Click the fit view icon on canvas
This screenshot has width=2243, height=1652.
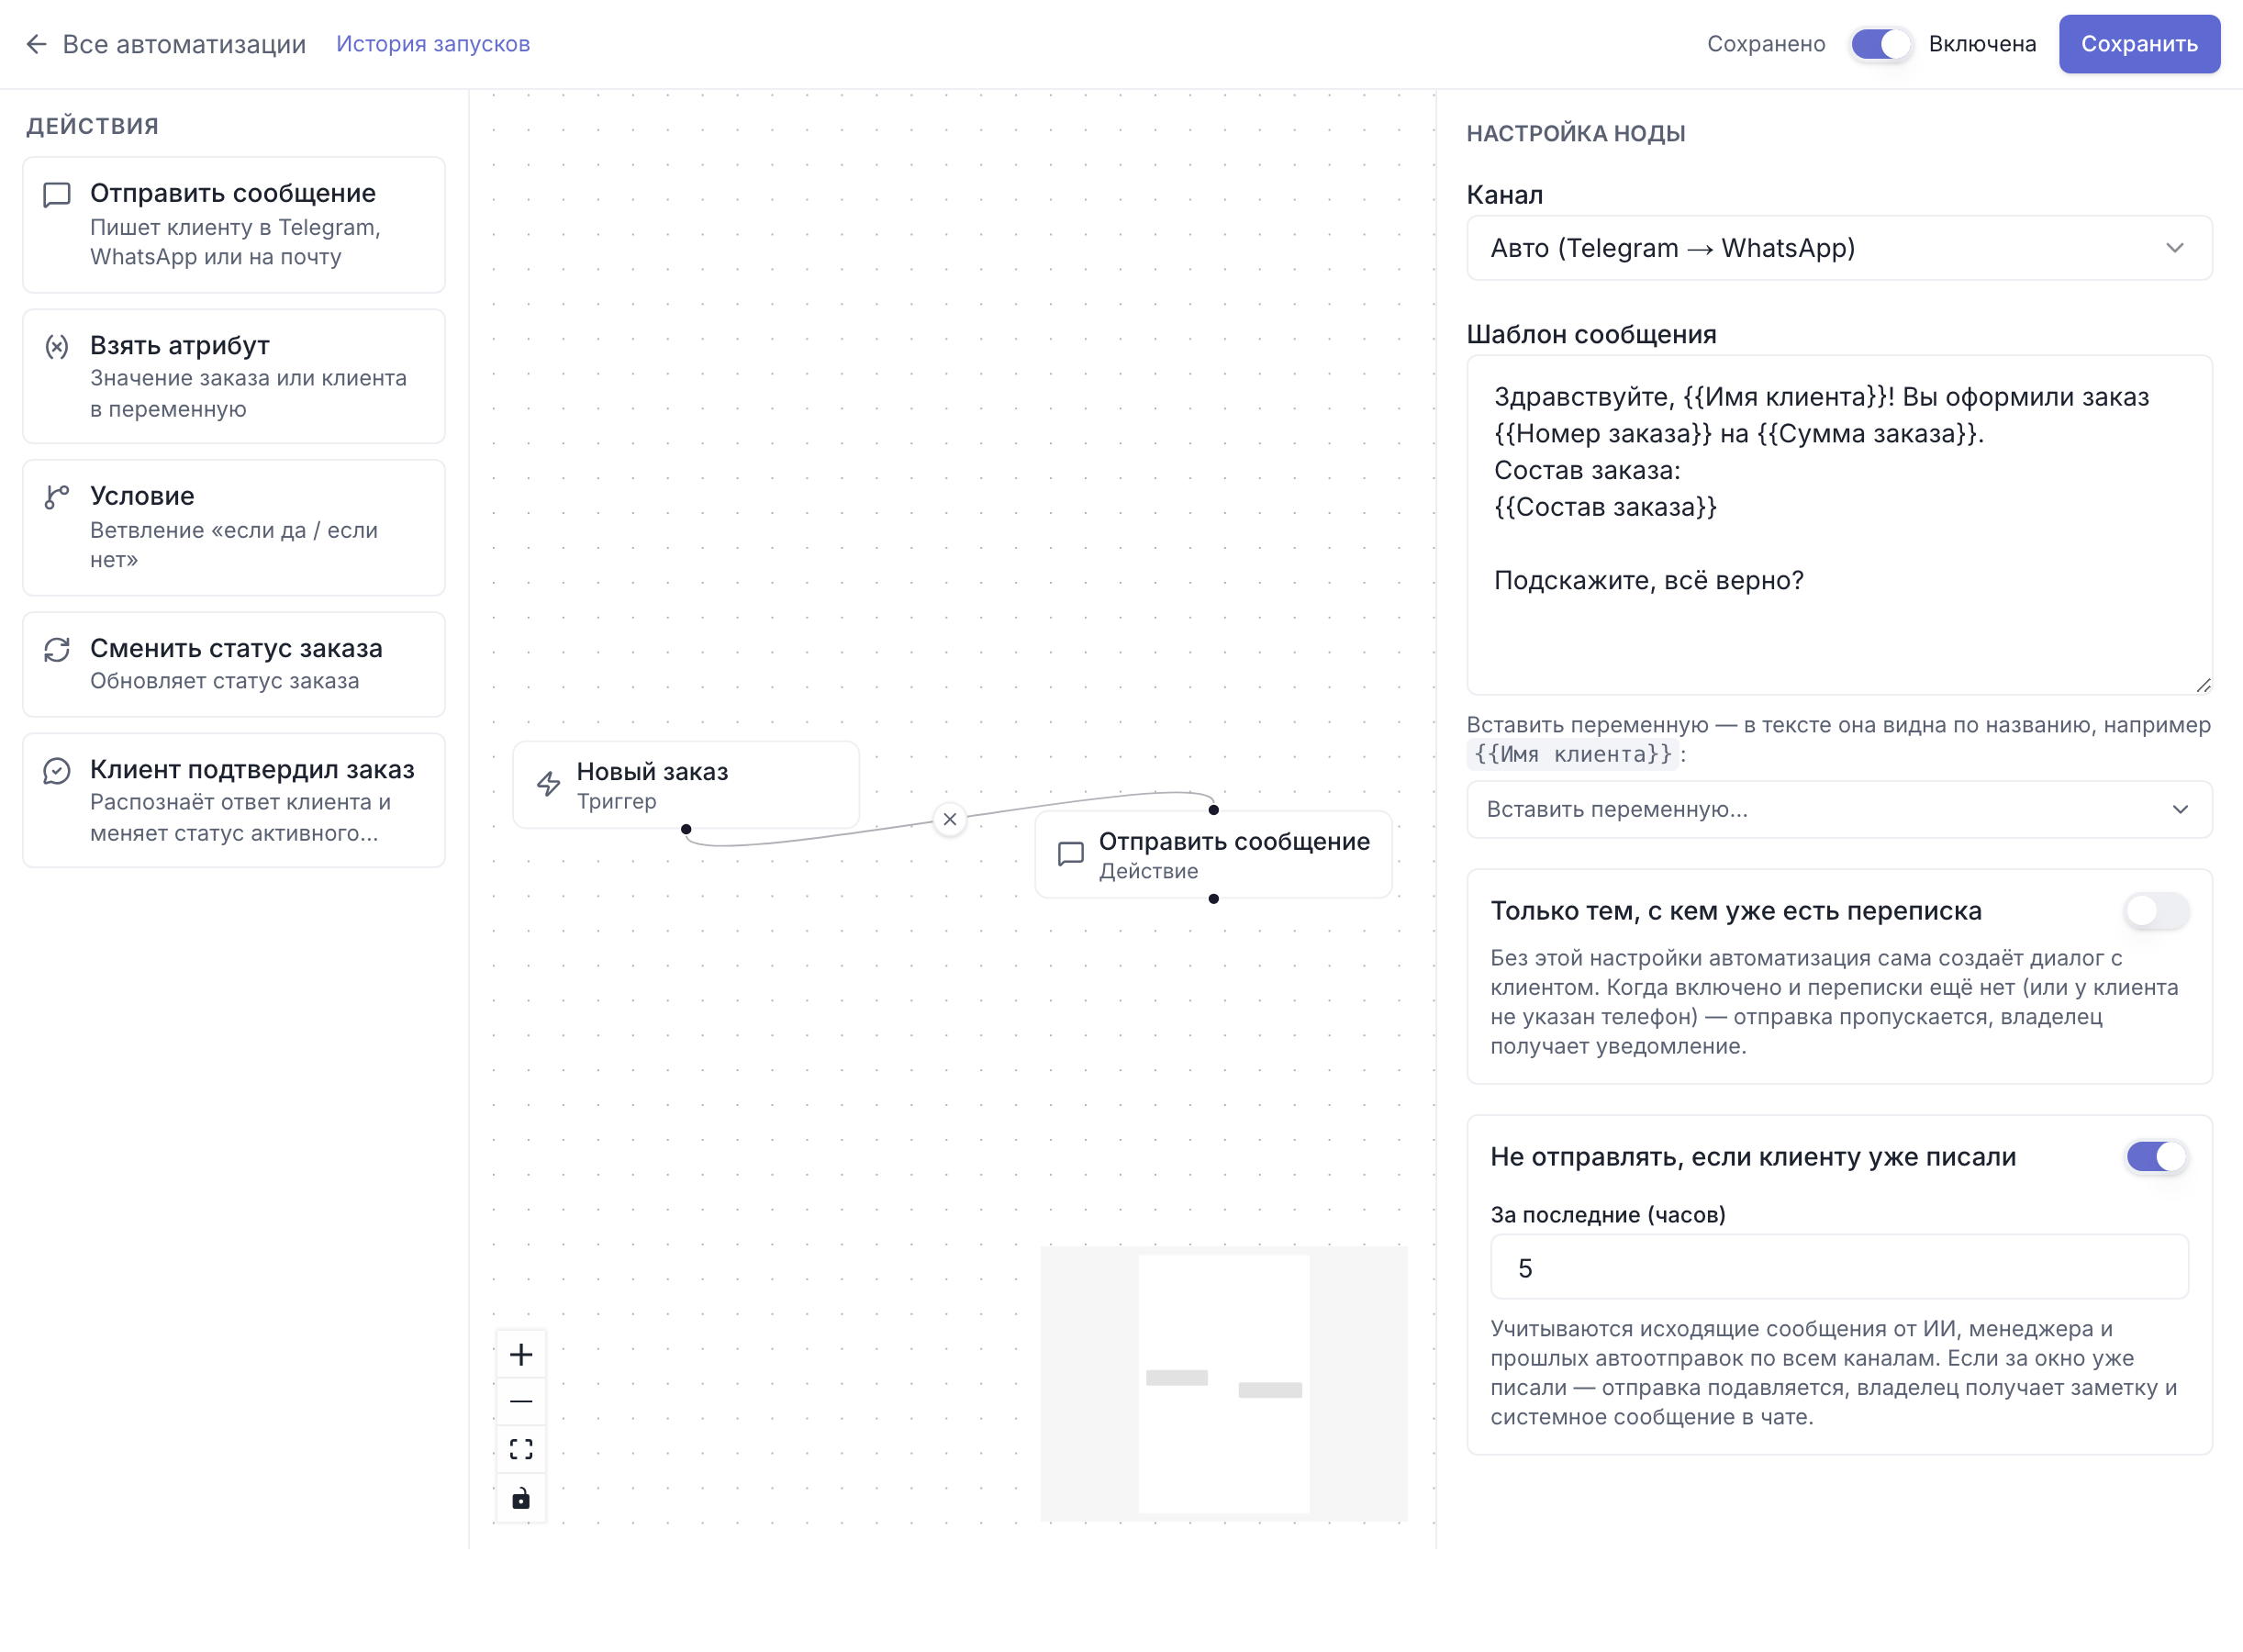(x=521, y=1449)
